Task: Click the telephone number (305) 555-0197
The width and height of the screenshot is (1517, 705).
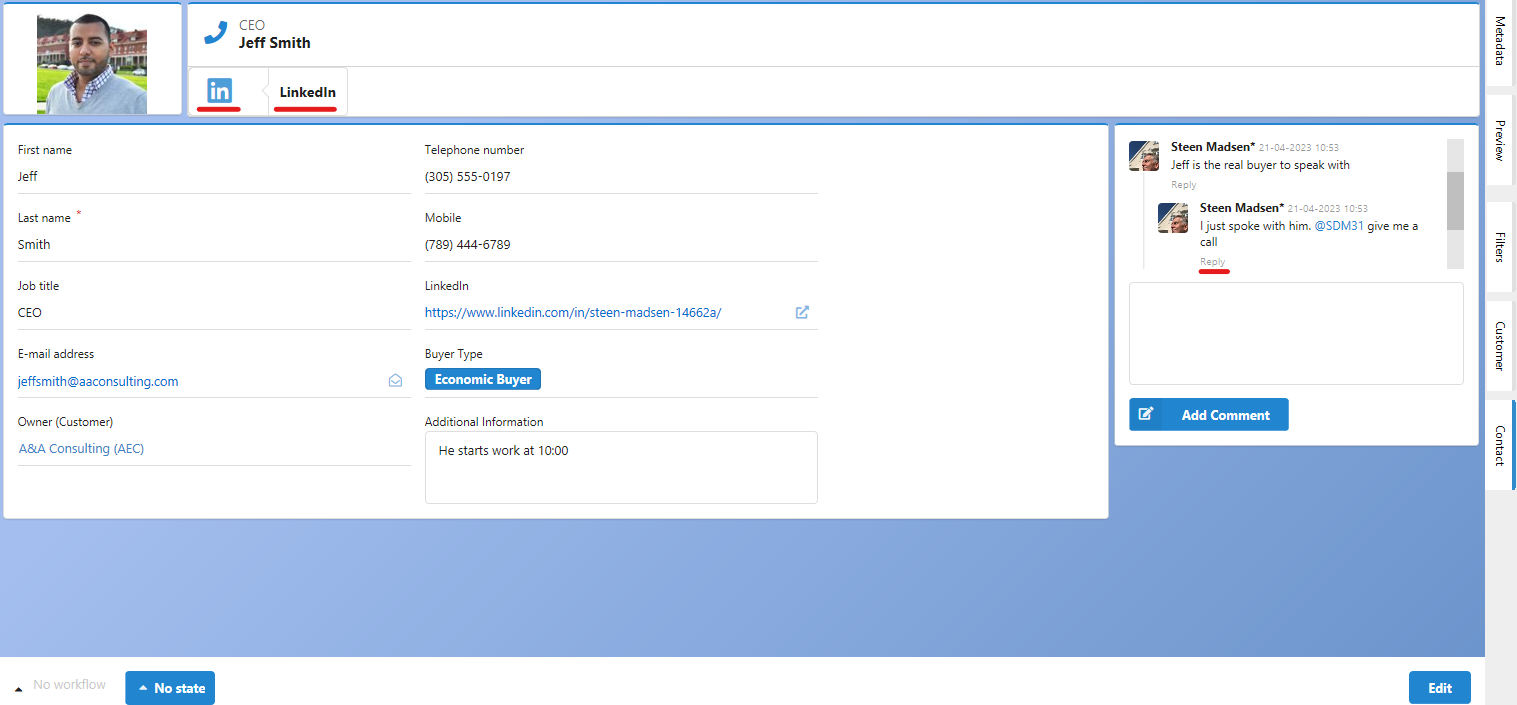Action: (x=467, y=176)
